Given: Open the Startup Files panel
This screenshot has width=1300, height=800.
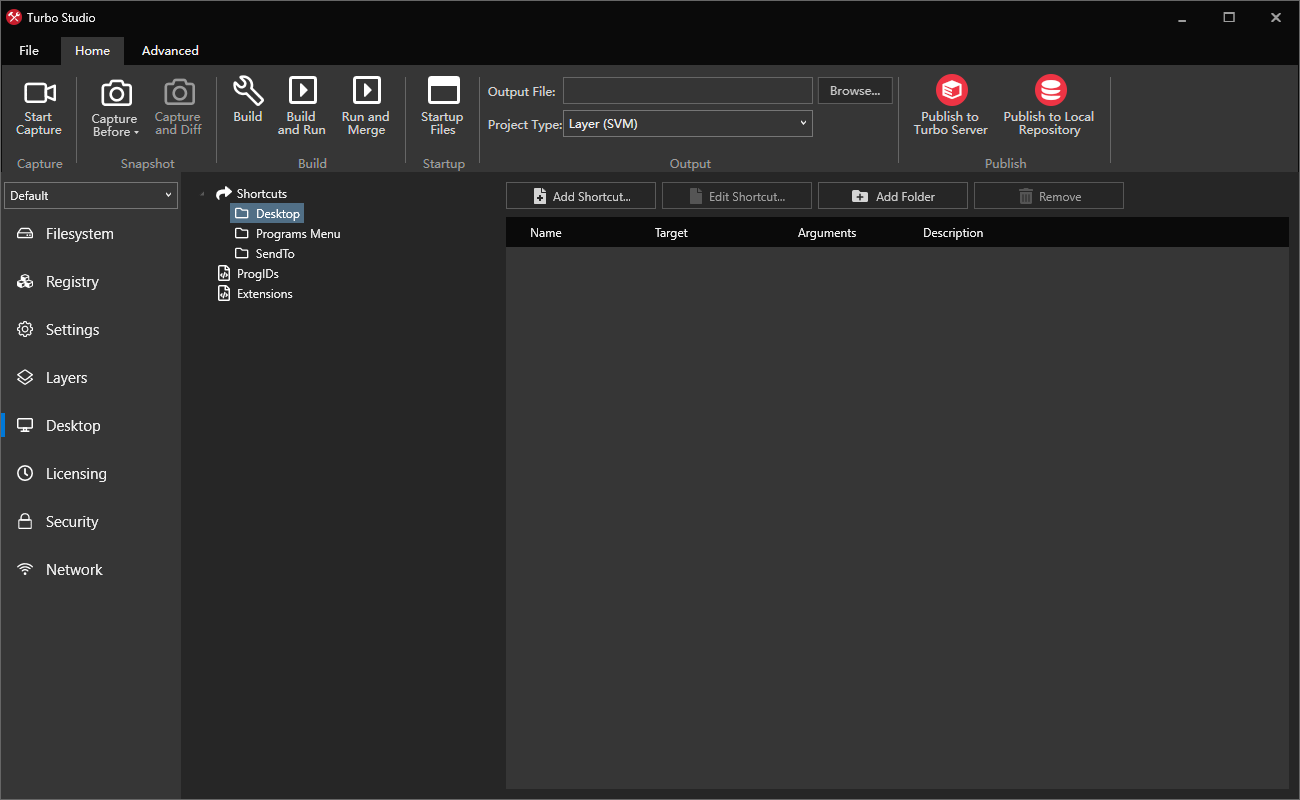Looking at the screenshot, I should coord(442,105).
